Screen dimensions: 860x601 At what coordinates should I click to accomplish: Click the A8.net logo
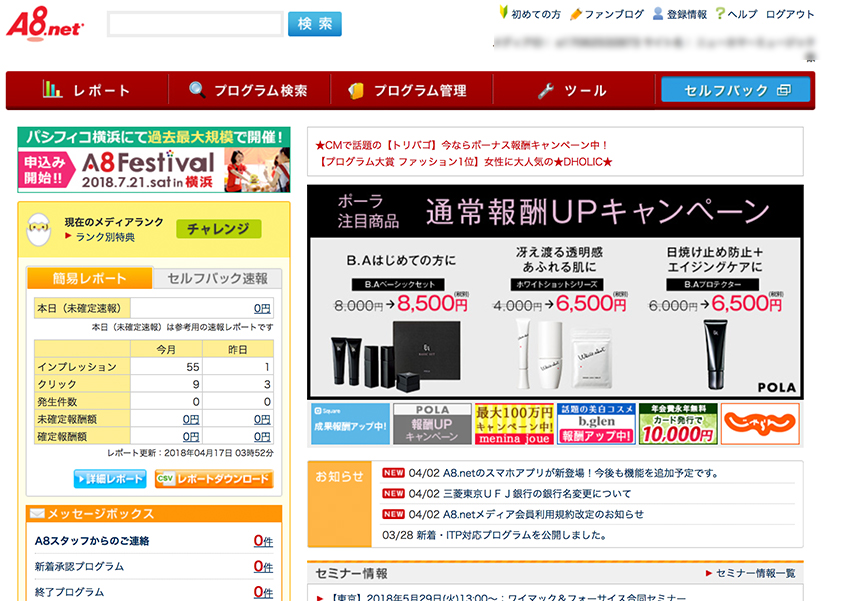(x=45, y=24)
